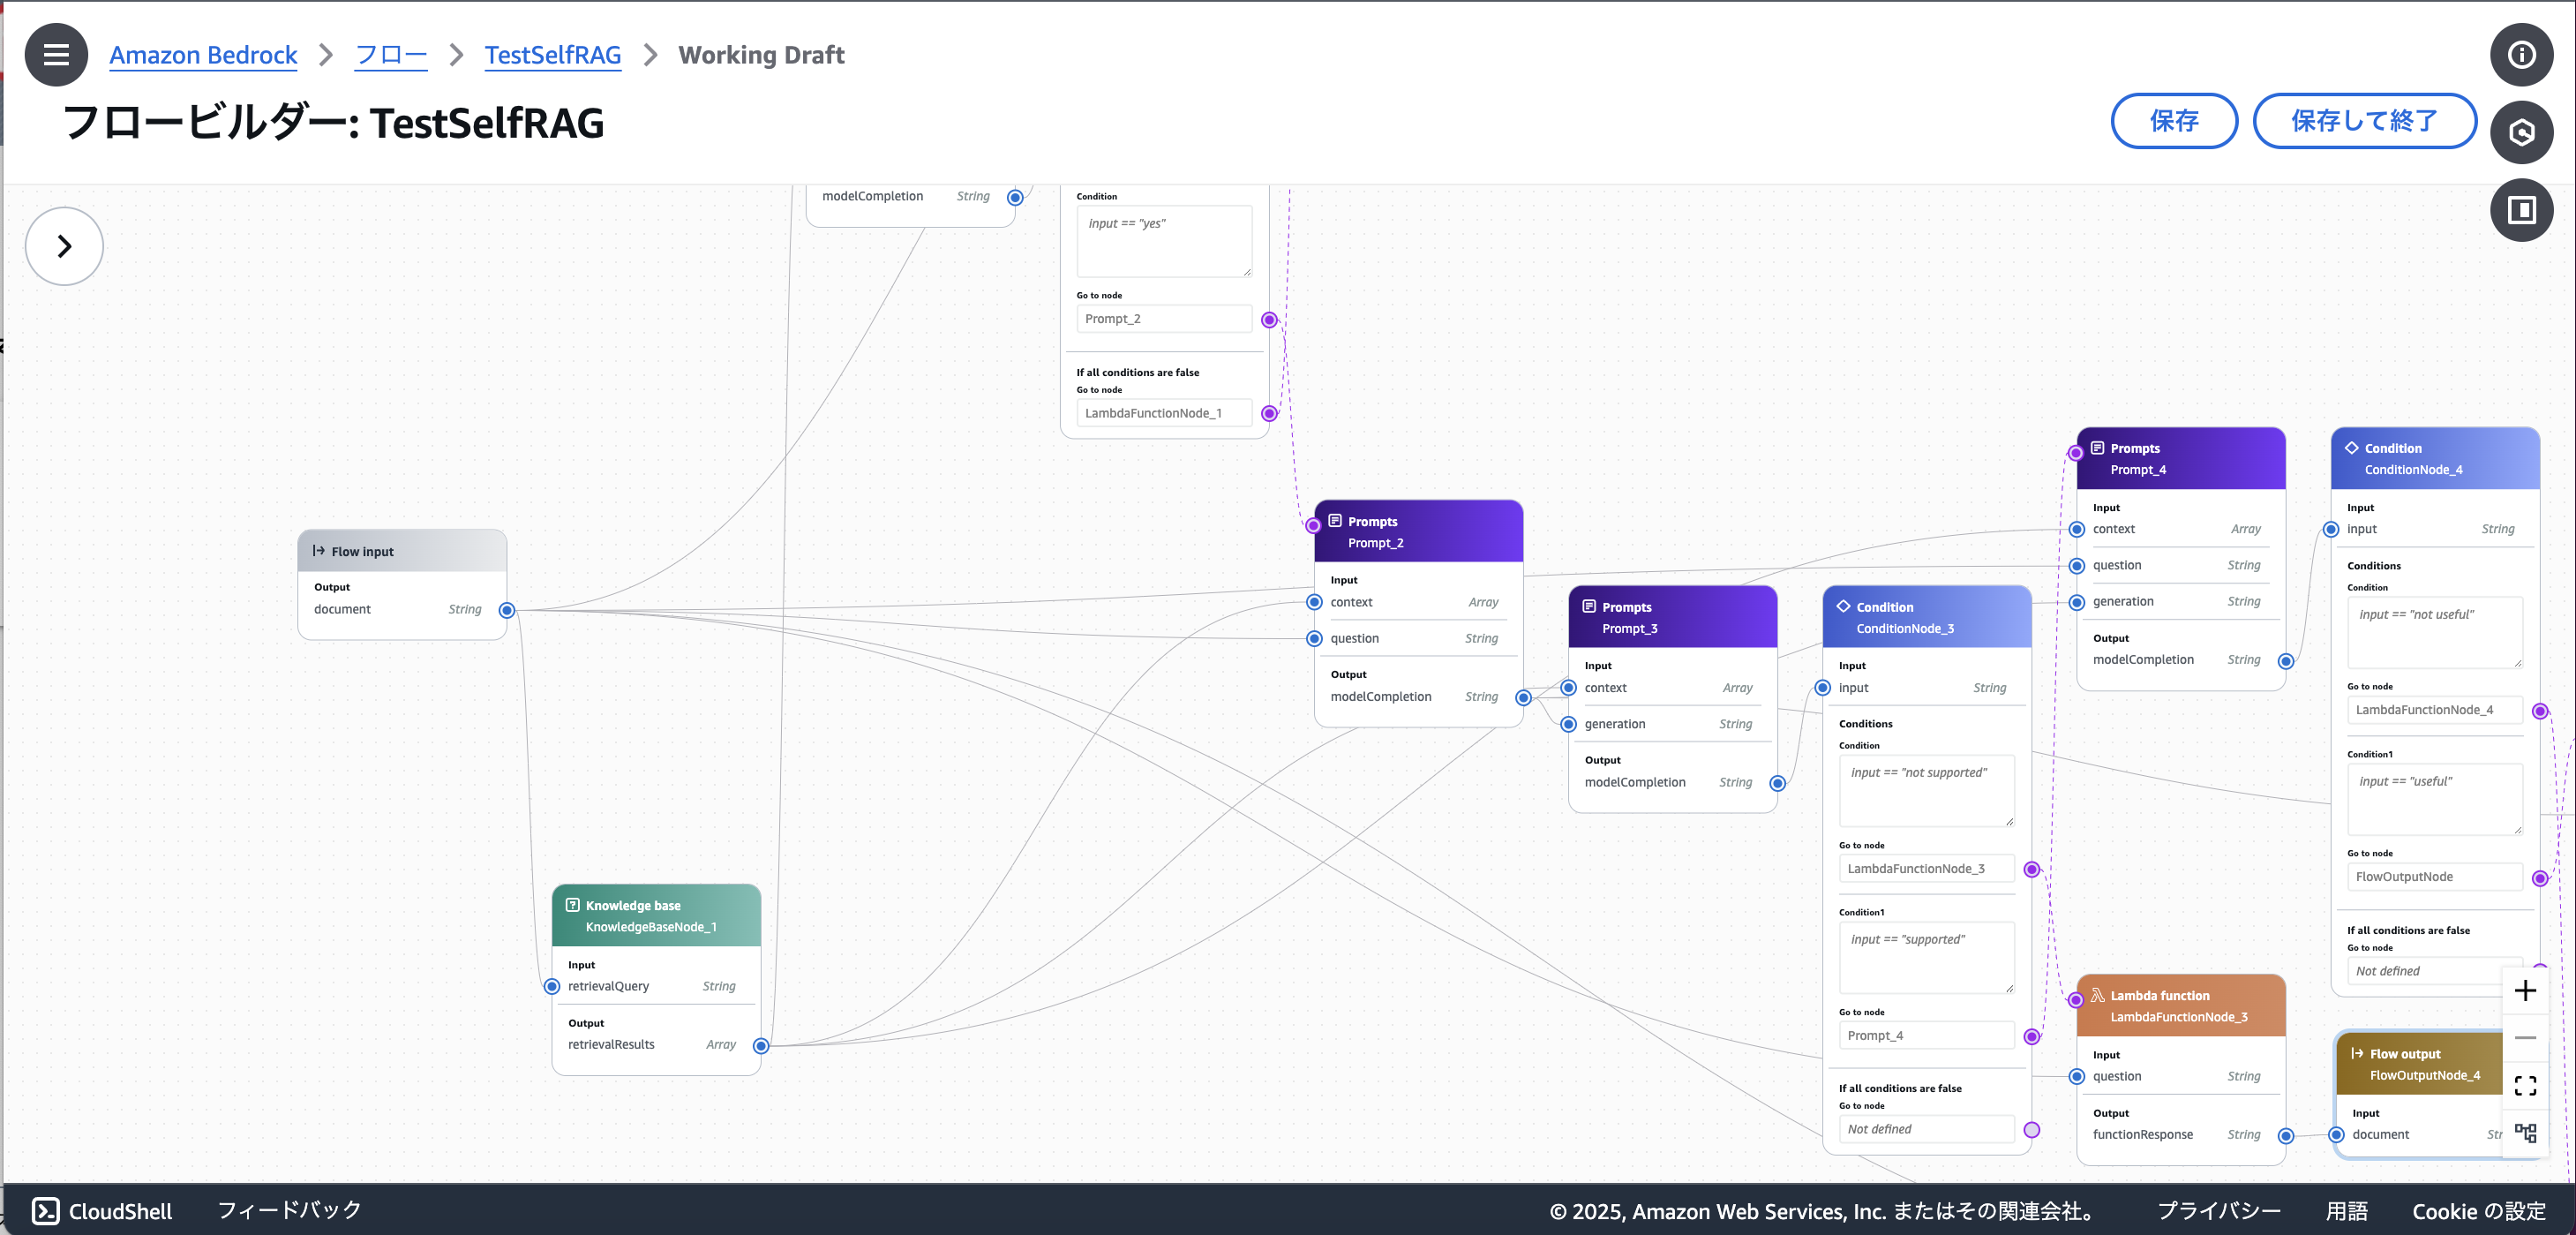2576x1235 pixels.
Task: Click the LambdaFunctionNode_1 go-to-node field
Action: click(x=1164, y=413)
